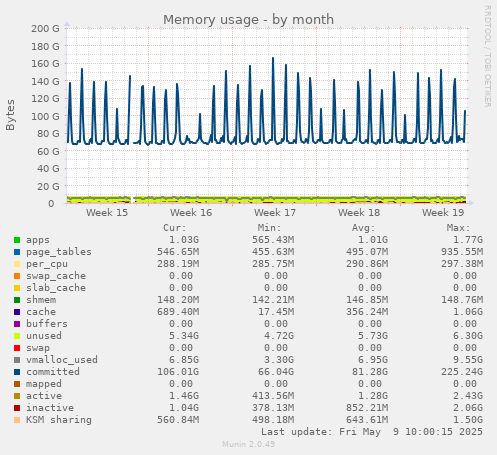Click the 'committed' legend label
The image size is (497, 455).
(53, 372)
